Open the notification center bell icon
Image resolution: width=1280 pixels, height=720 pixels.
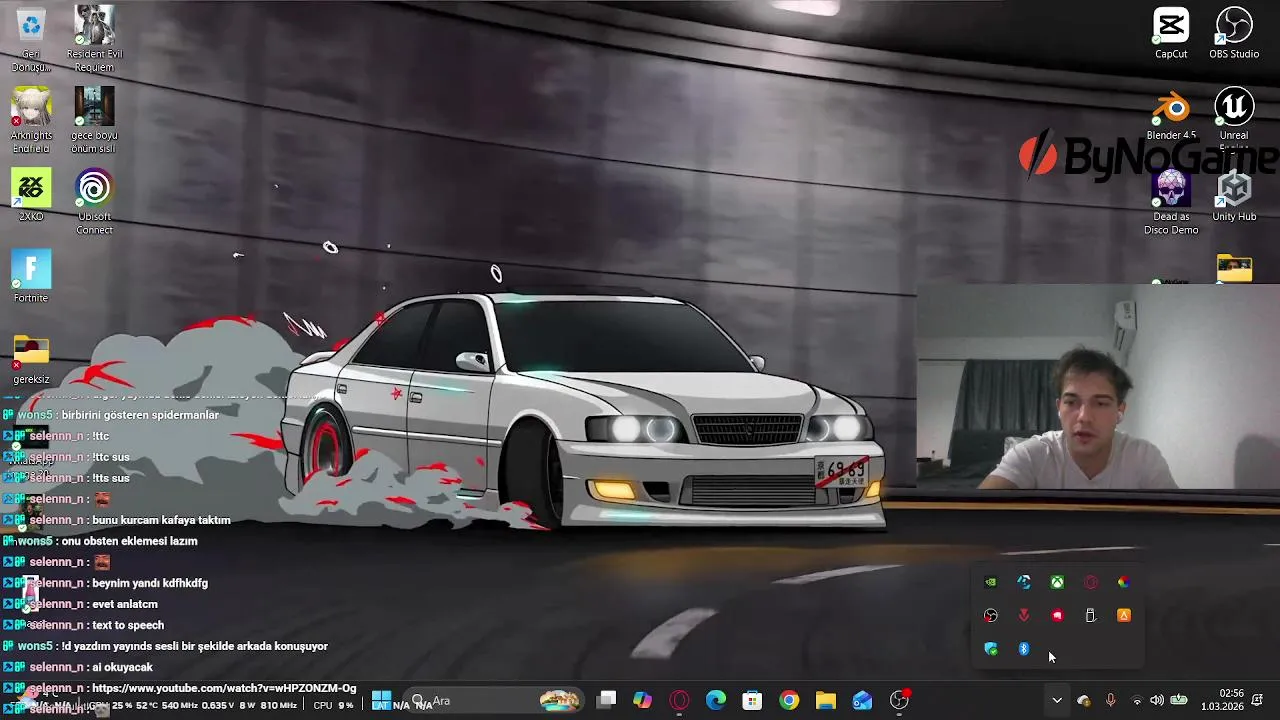1258,700
